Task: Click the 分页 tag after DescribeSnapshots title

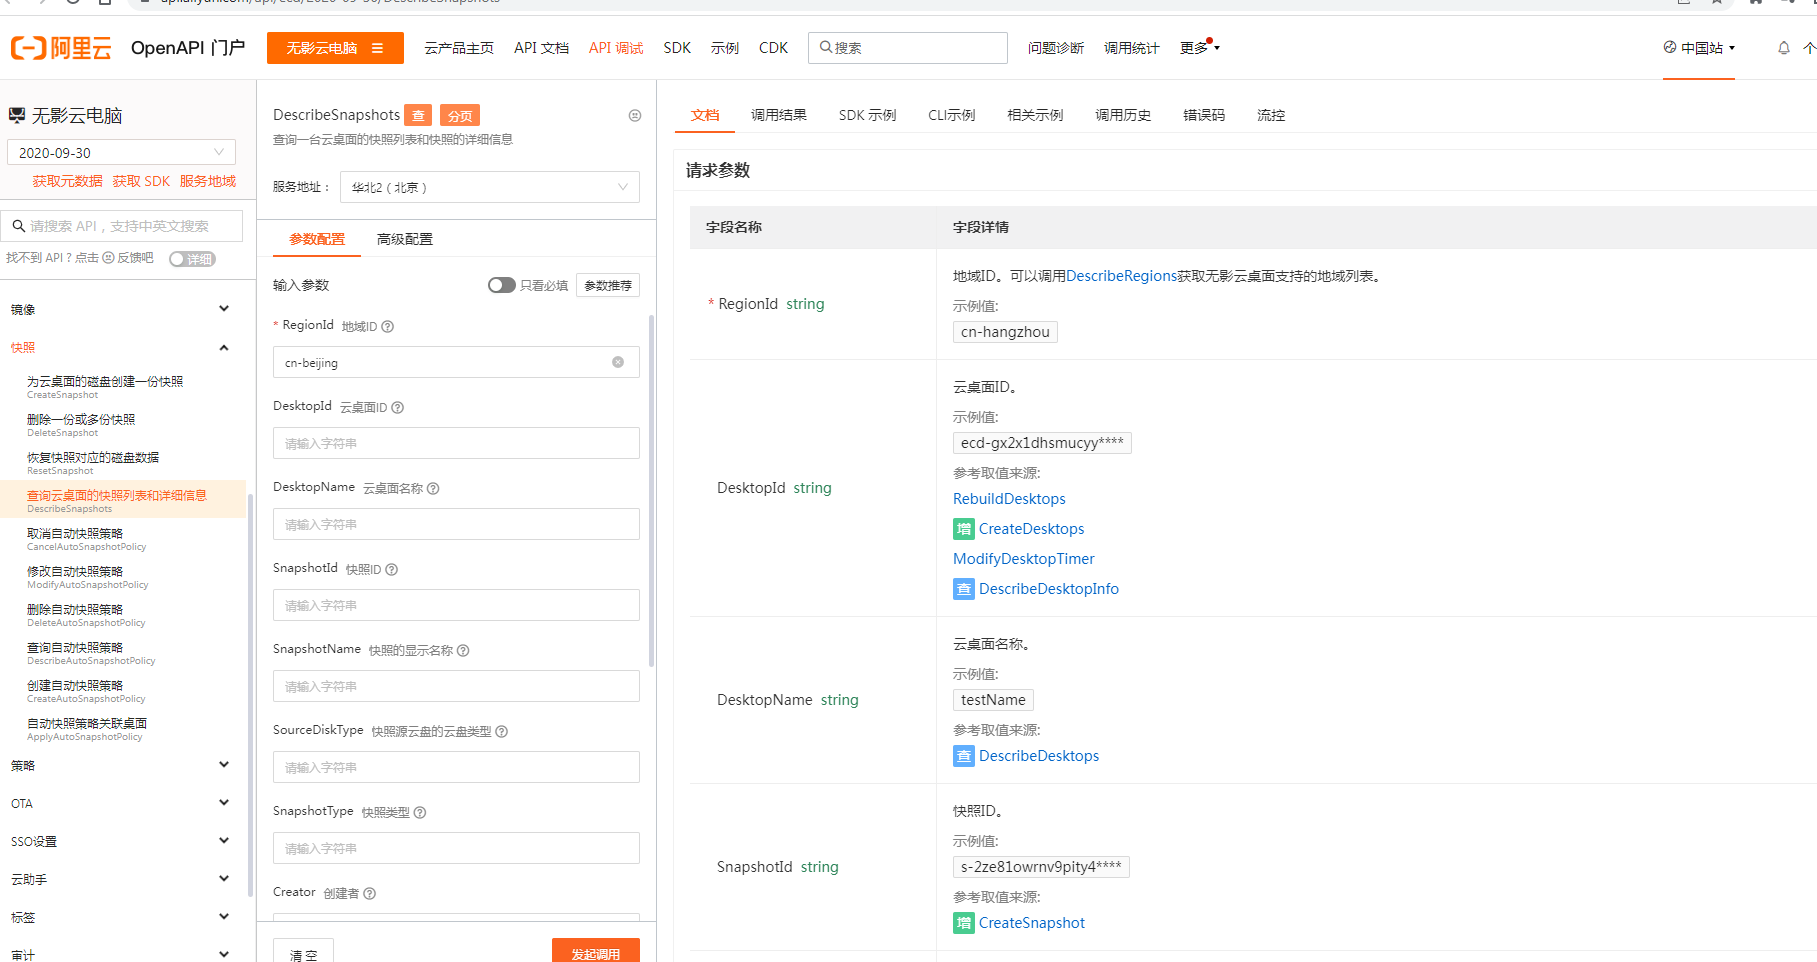Action: click(x=460, y=116)
